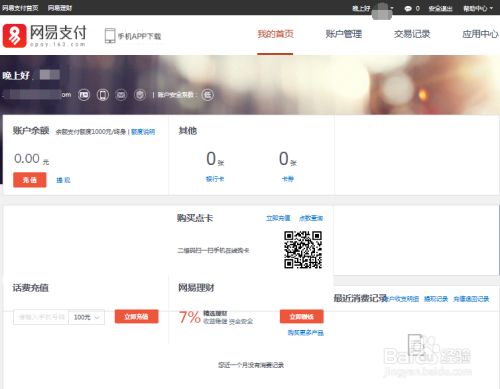Image resolution: width=500 pixels, height=389 pixels.
Task: Go to 网易支付首页 in top bar
Action: pos(20,8)
